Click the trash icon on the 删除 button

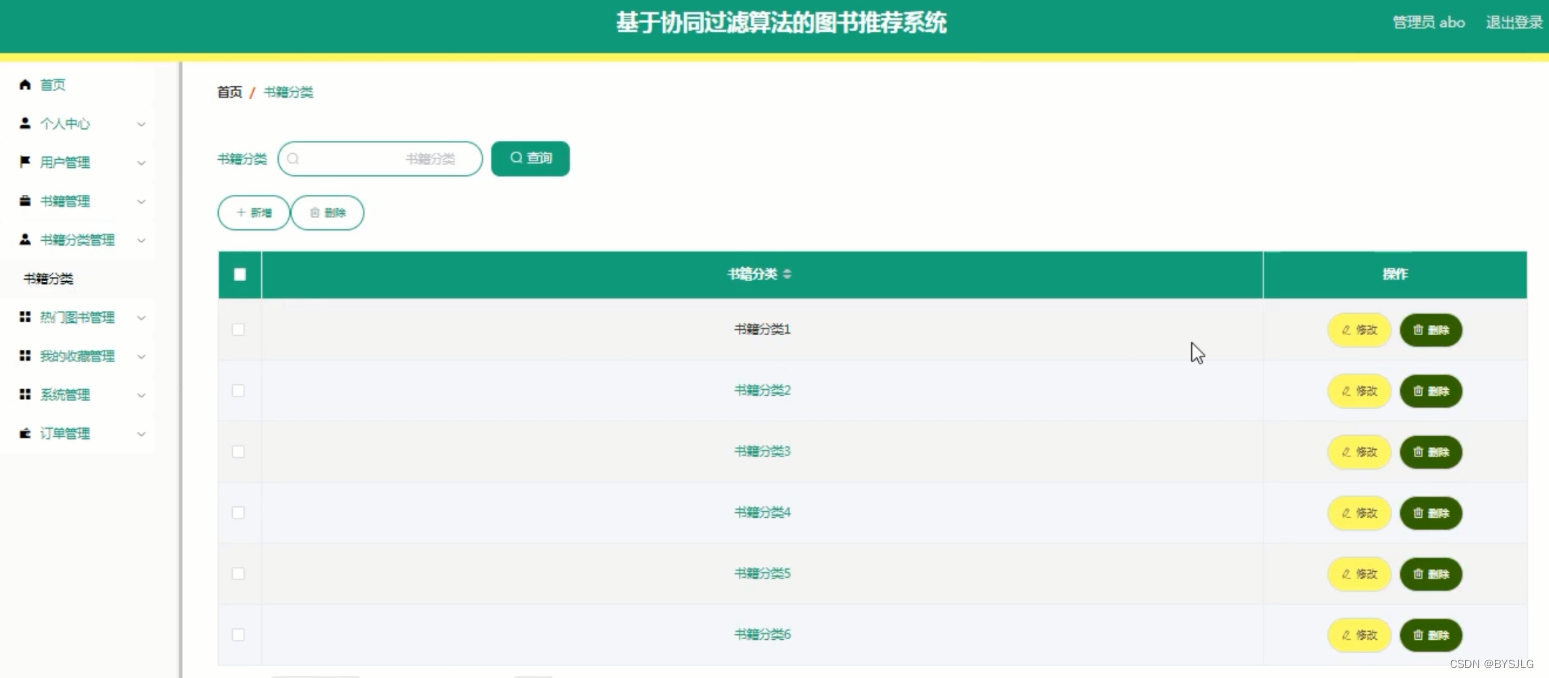(314, 212)
